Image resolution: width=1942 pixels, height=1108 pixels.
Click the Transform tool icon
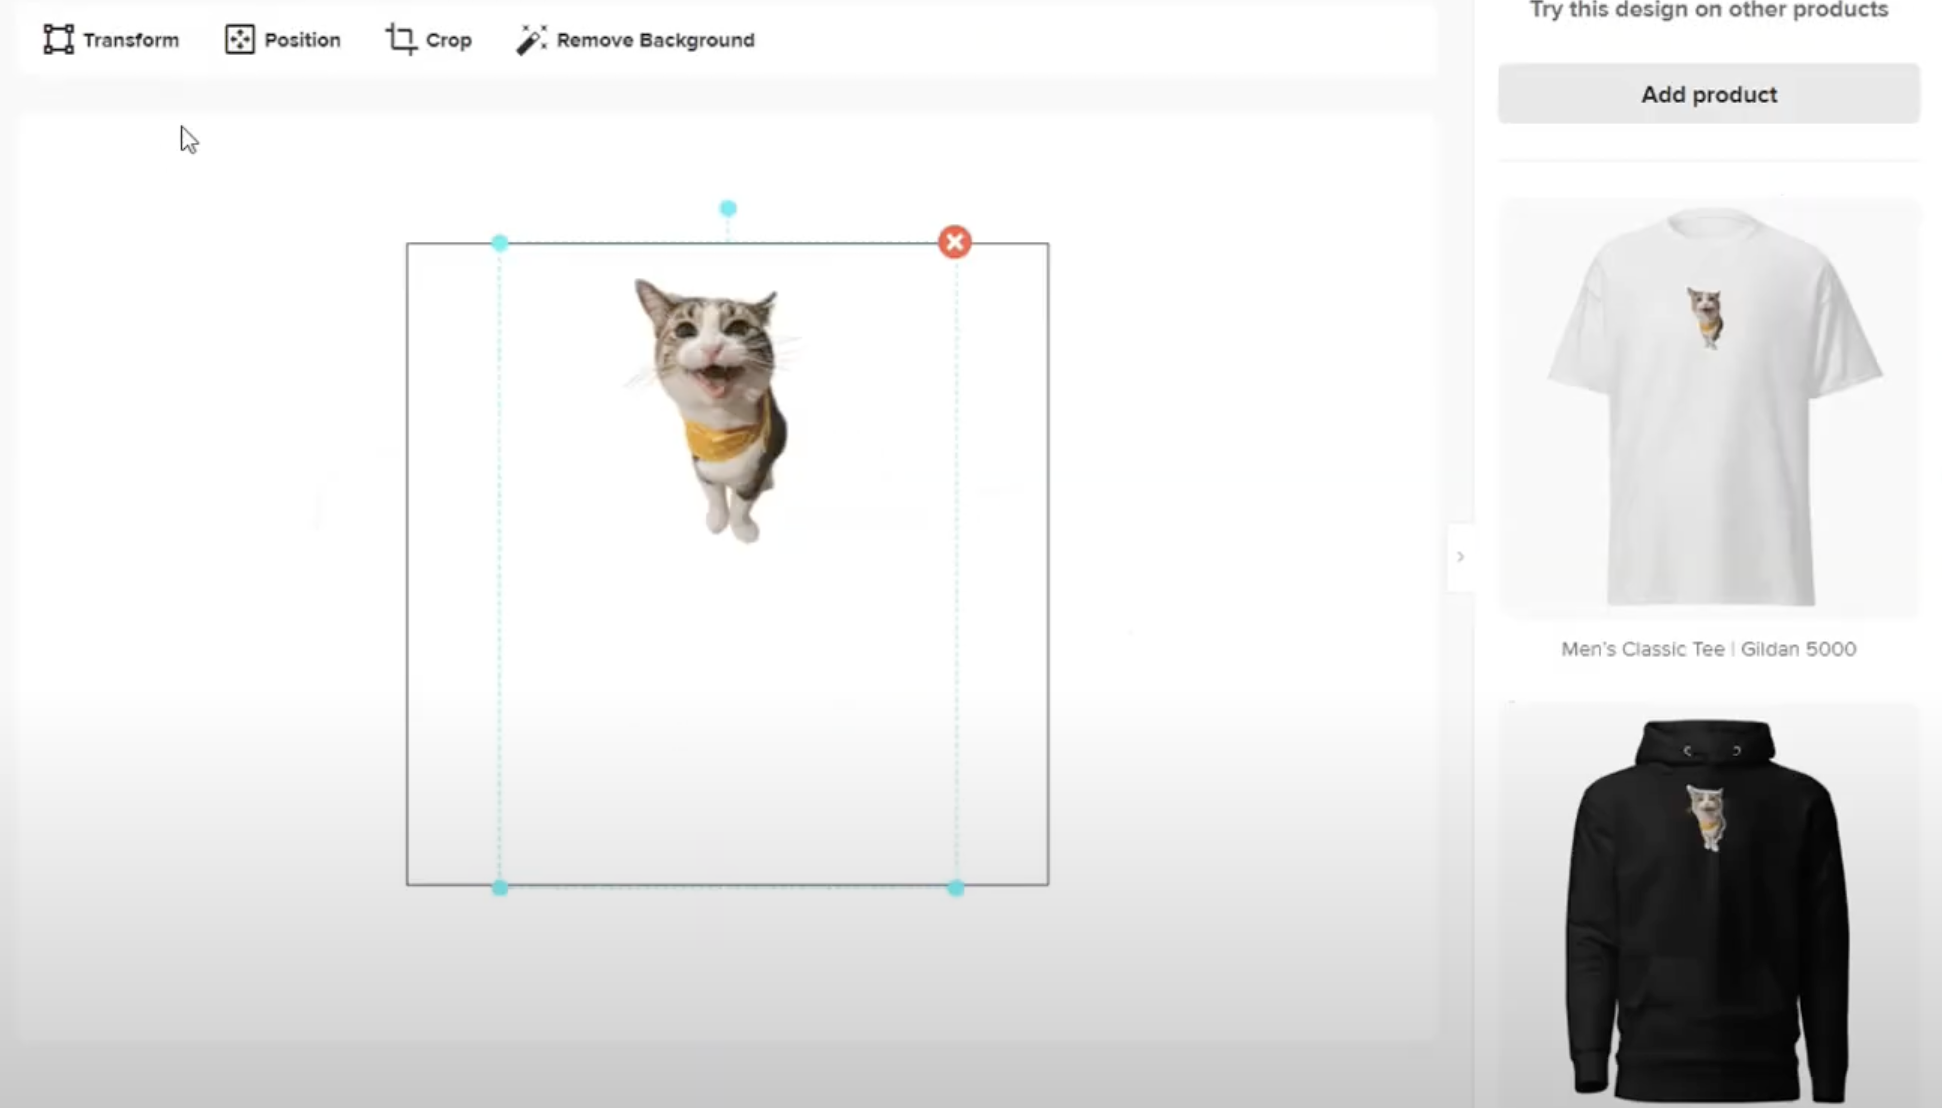click(x=58, y=40)
